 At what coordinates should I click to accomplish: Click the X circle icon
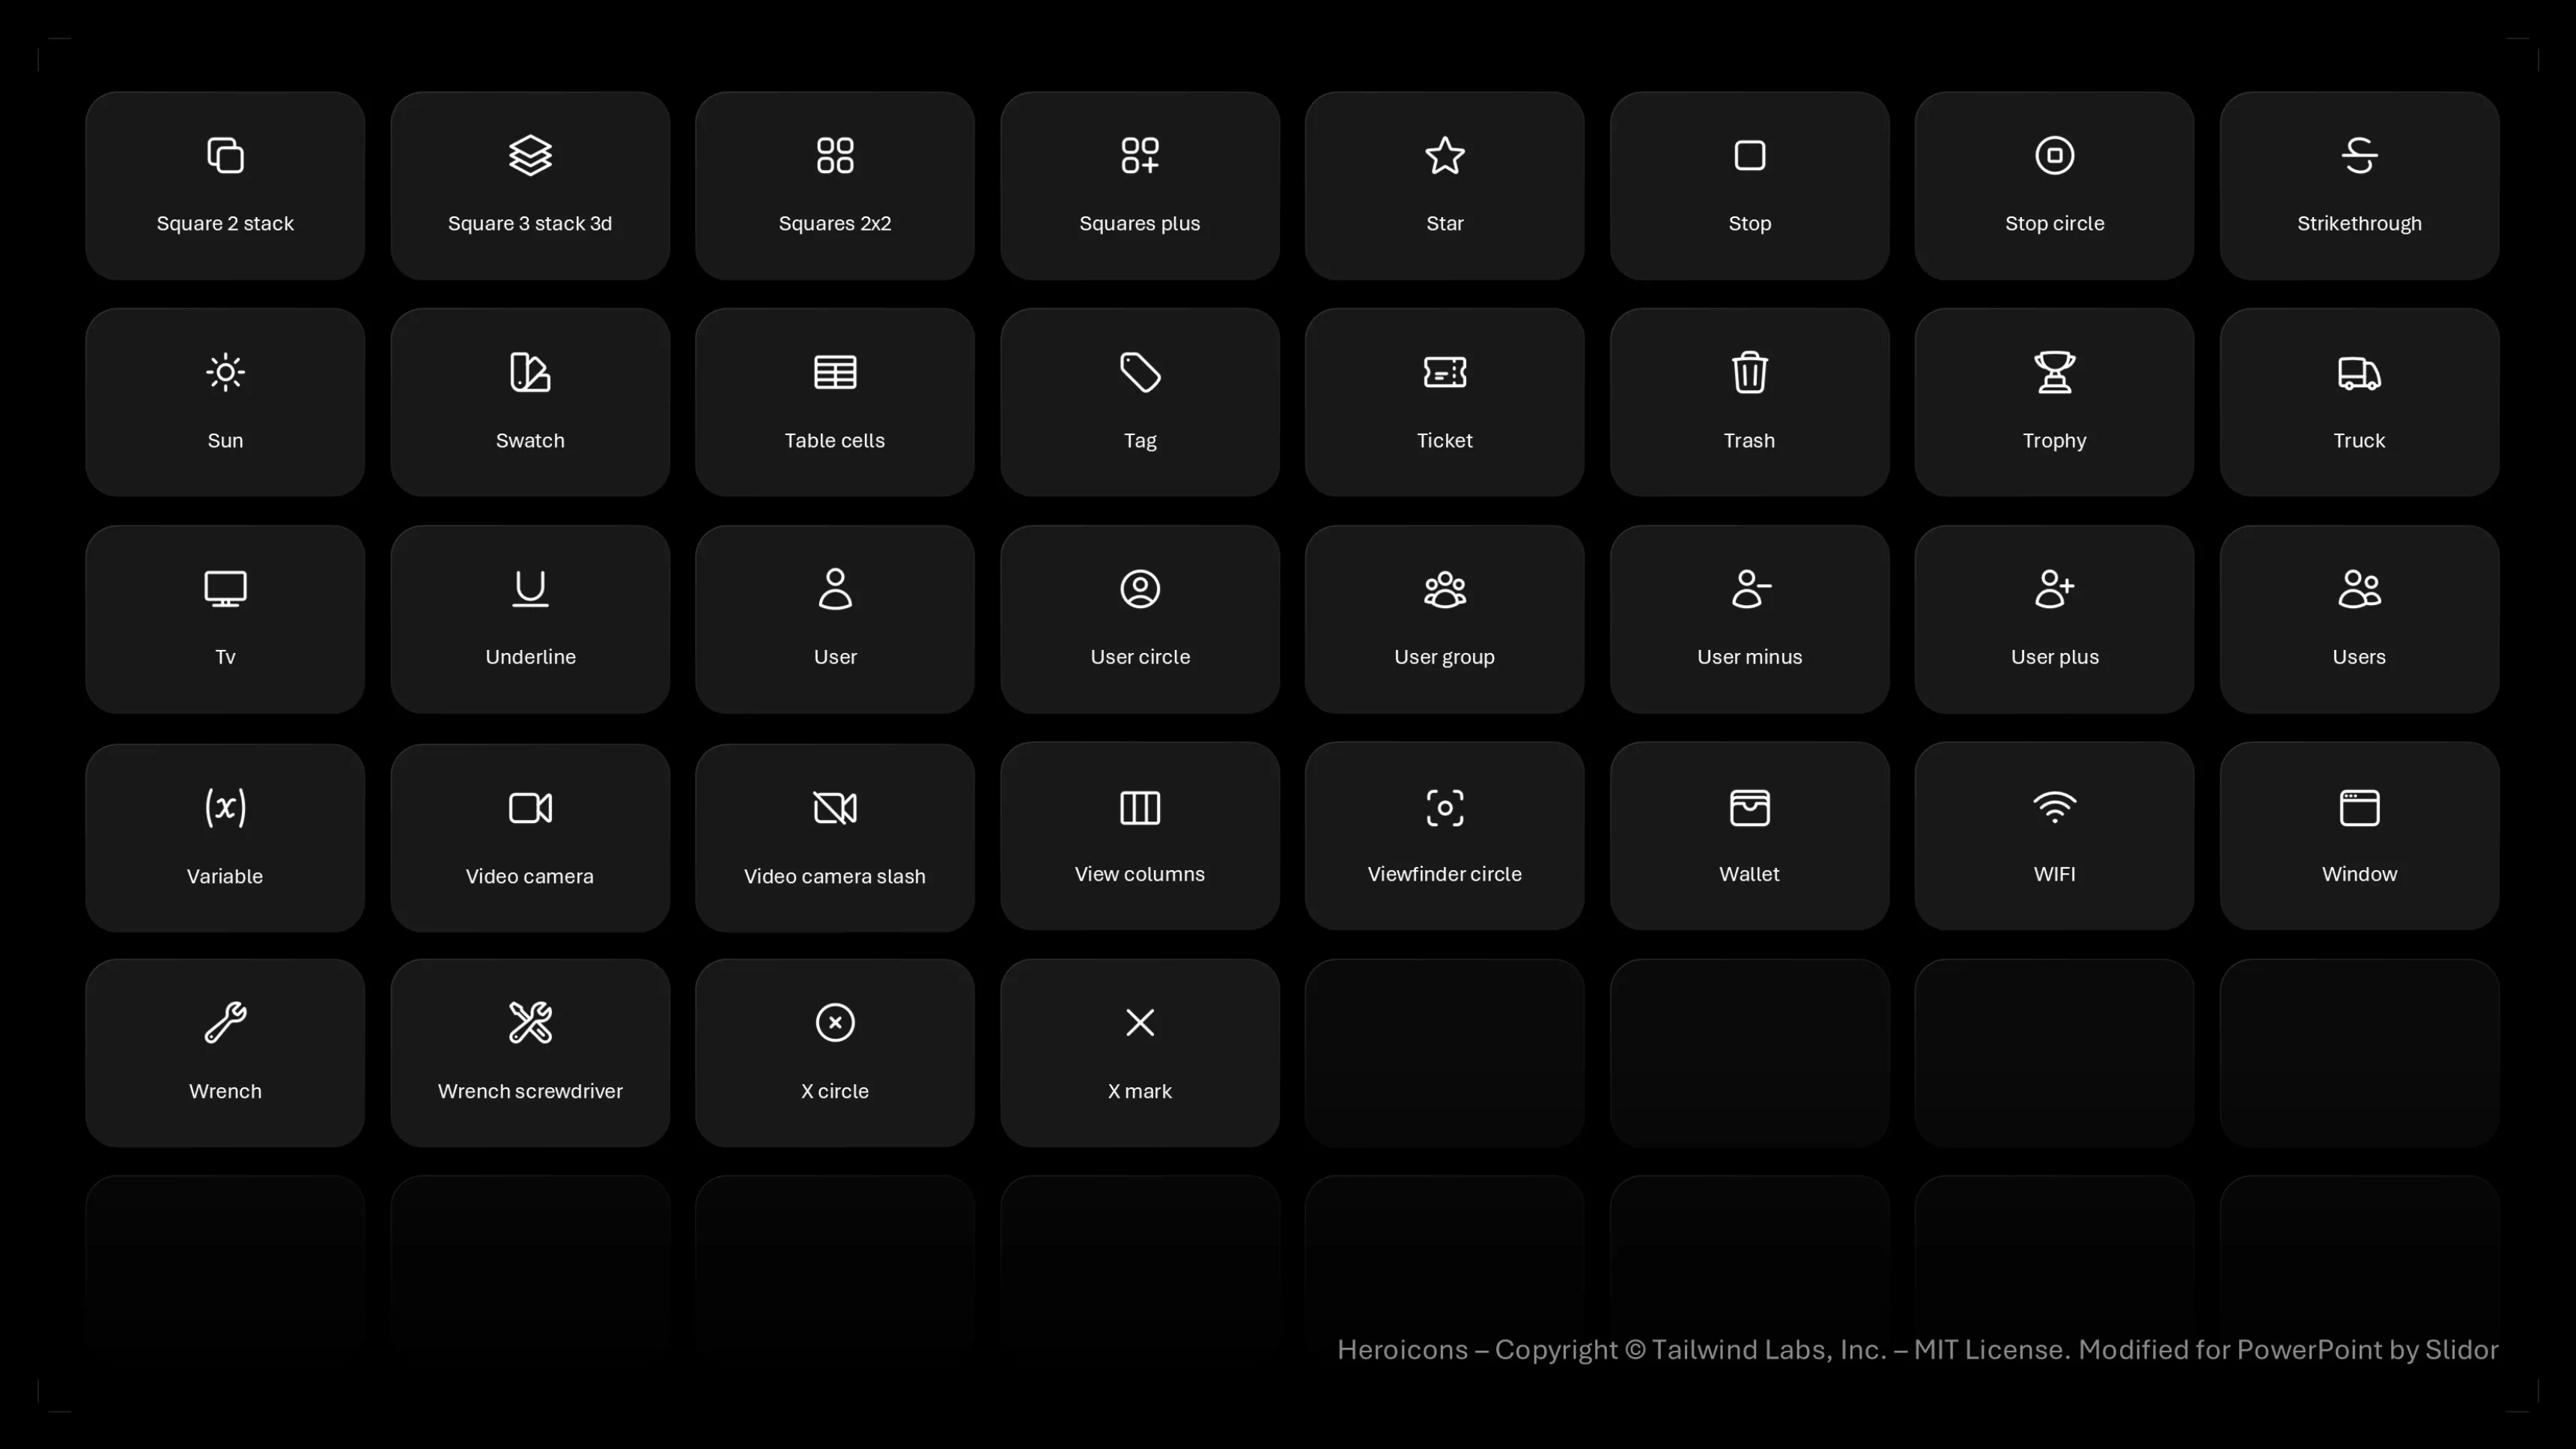(x=835, y=1022)
